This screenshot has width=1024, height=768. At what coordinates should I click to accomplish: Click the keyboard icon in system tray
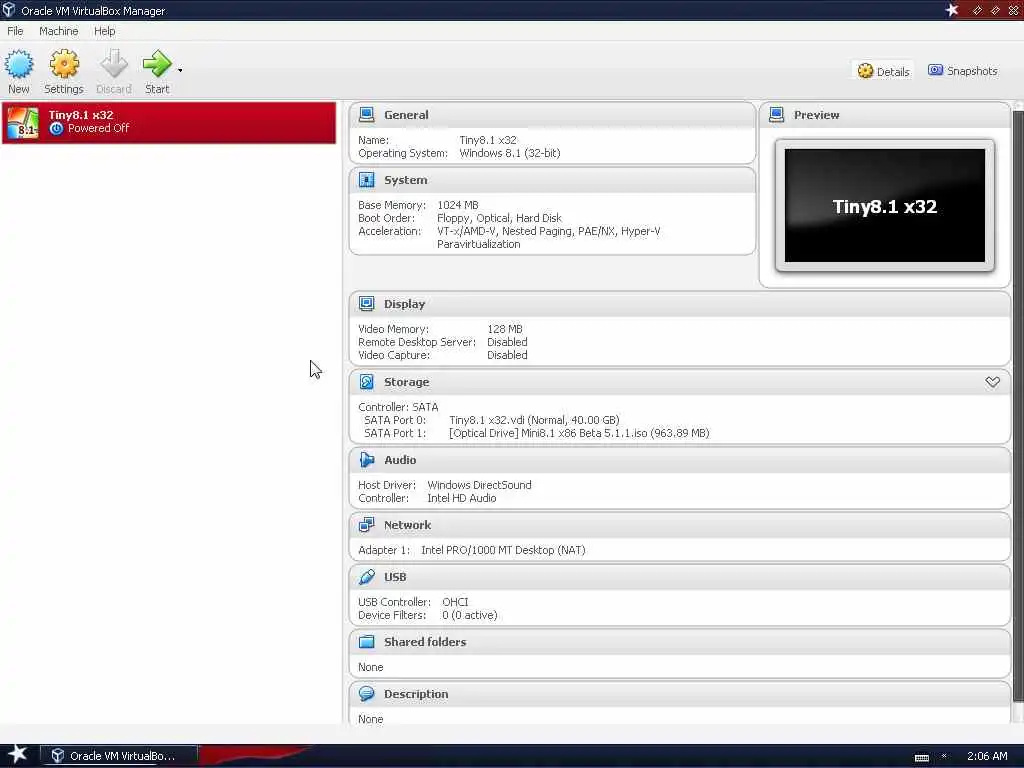(921, 758)
